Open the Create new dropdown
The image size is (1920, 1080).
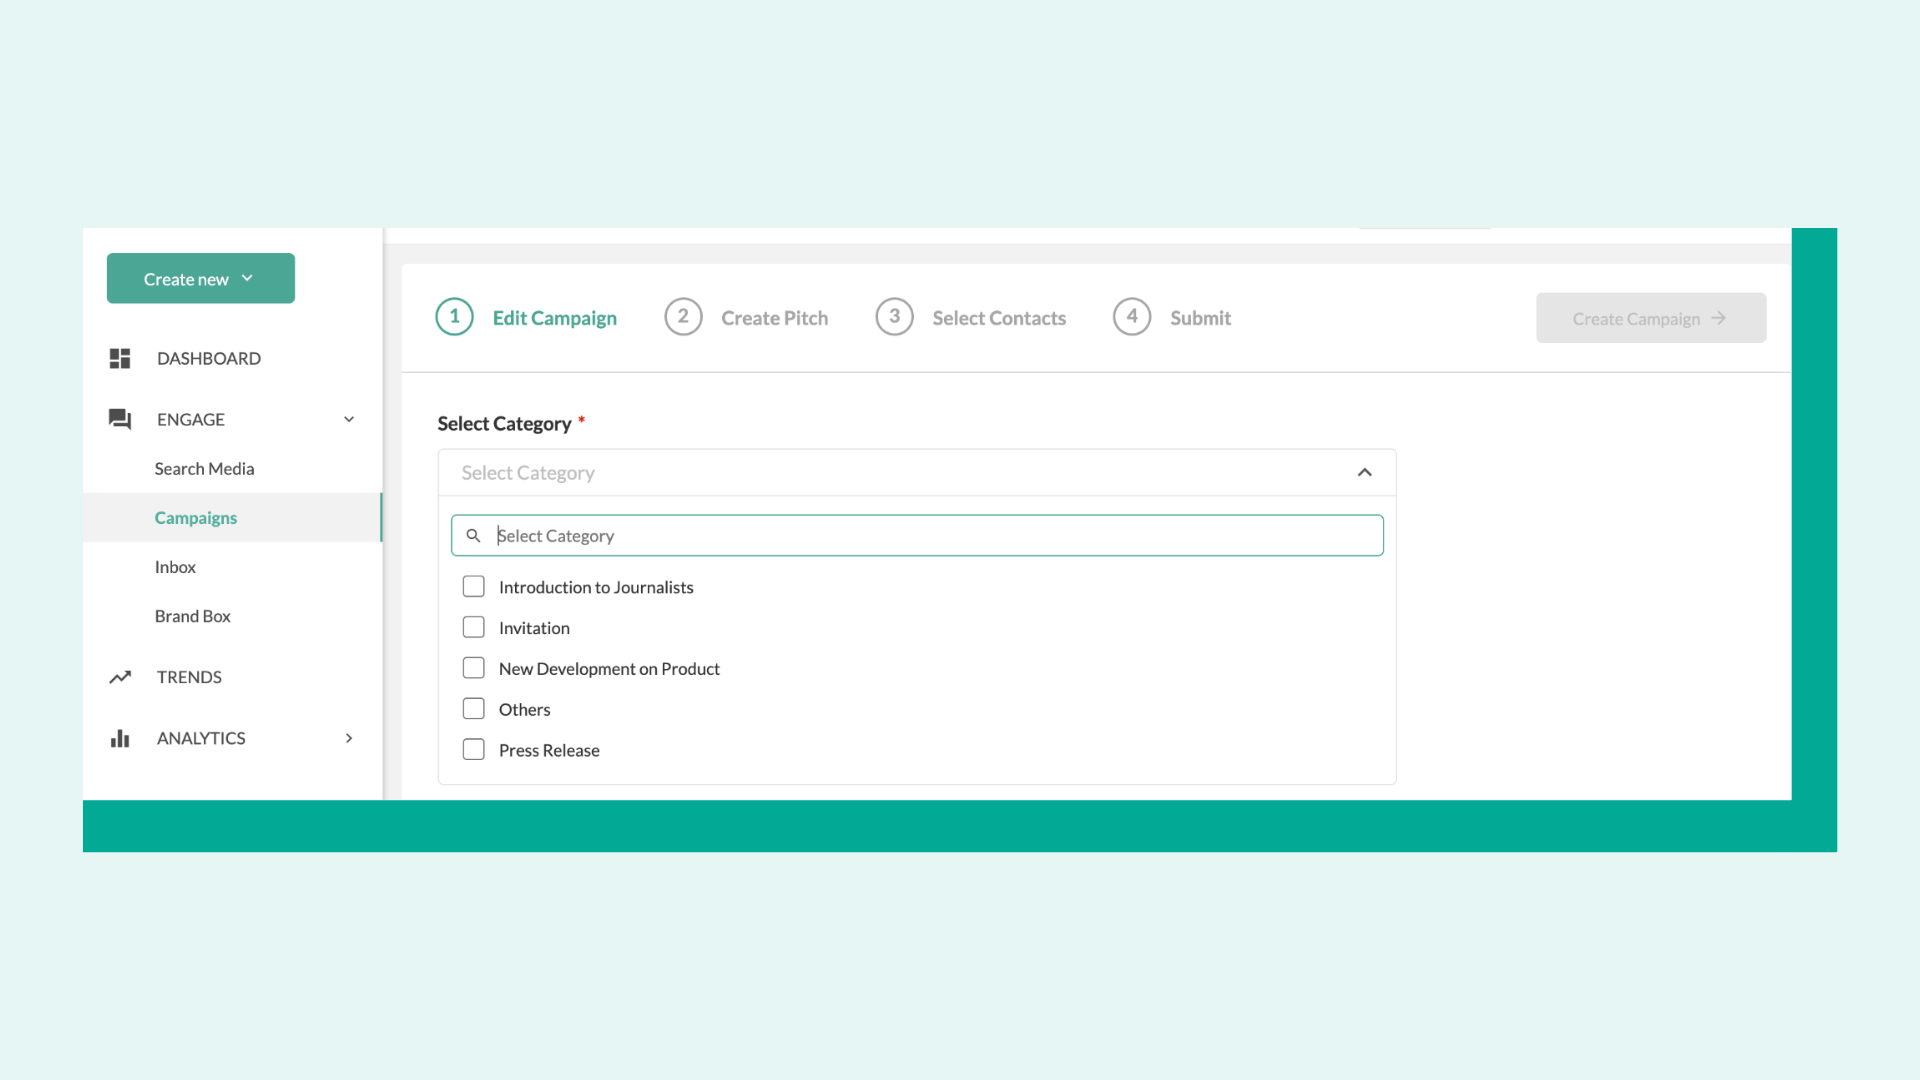pos(201,278)
